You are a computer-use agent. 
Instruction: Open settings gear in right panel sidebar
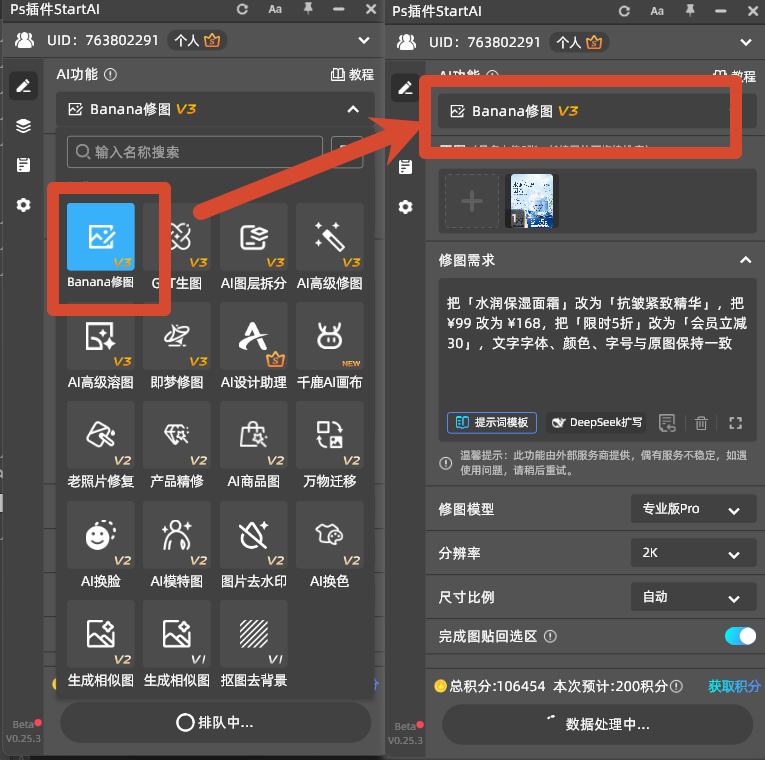[x=405, y=207]
